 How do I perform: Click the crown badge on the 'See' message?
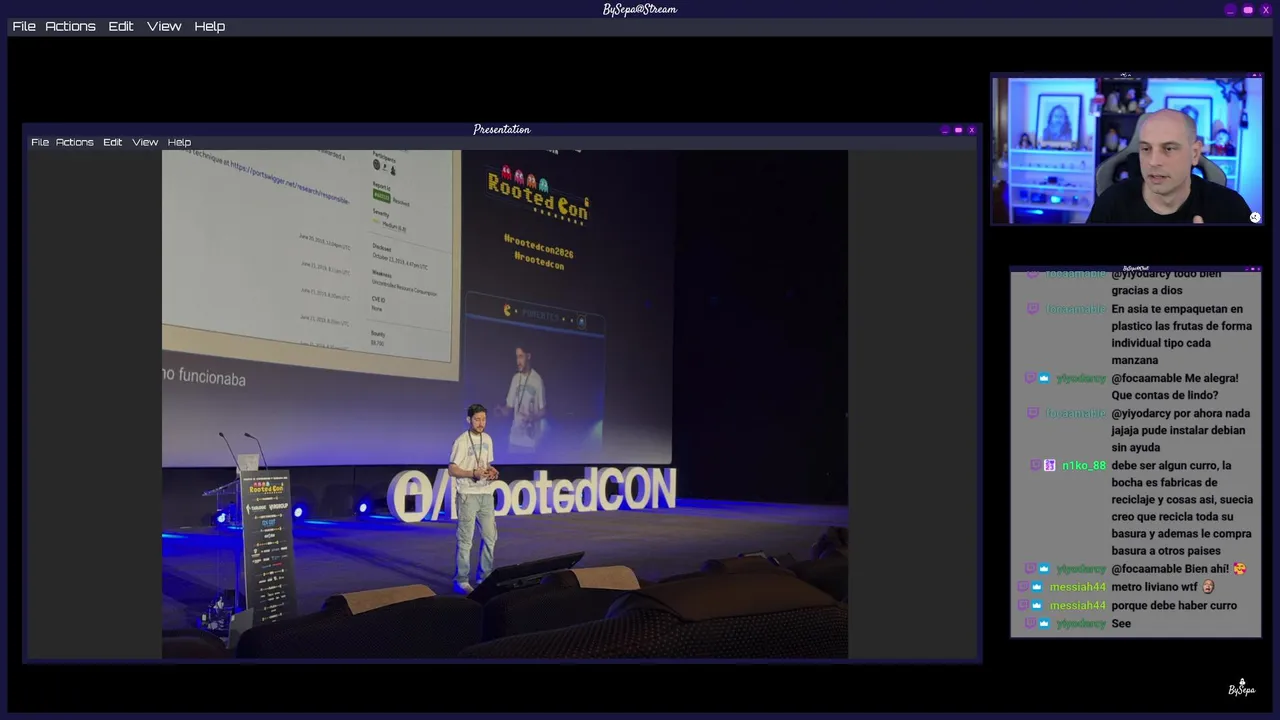(x=1044, y=623)
